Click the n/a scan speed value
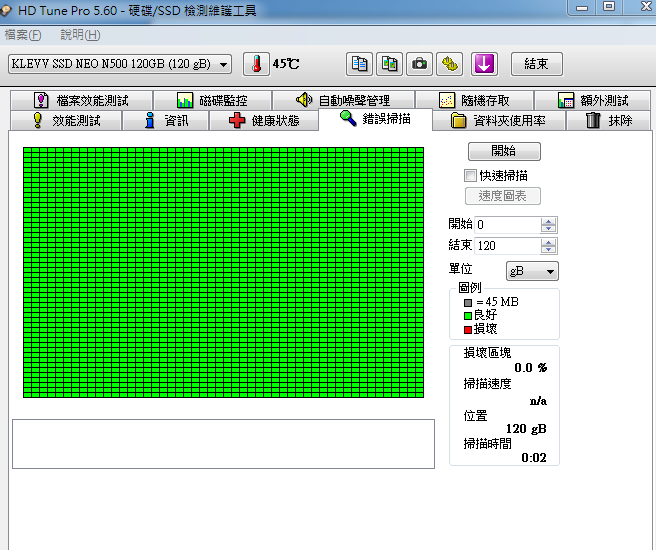 pyautogui.click(x=538, y=401)
